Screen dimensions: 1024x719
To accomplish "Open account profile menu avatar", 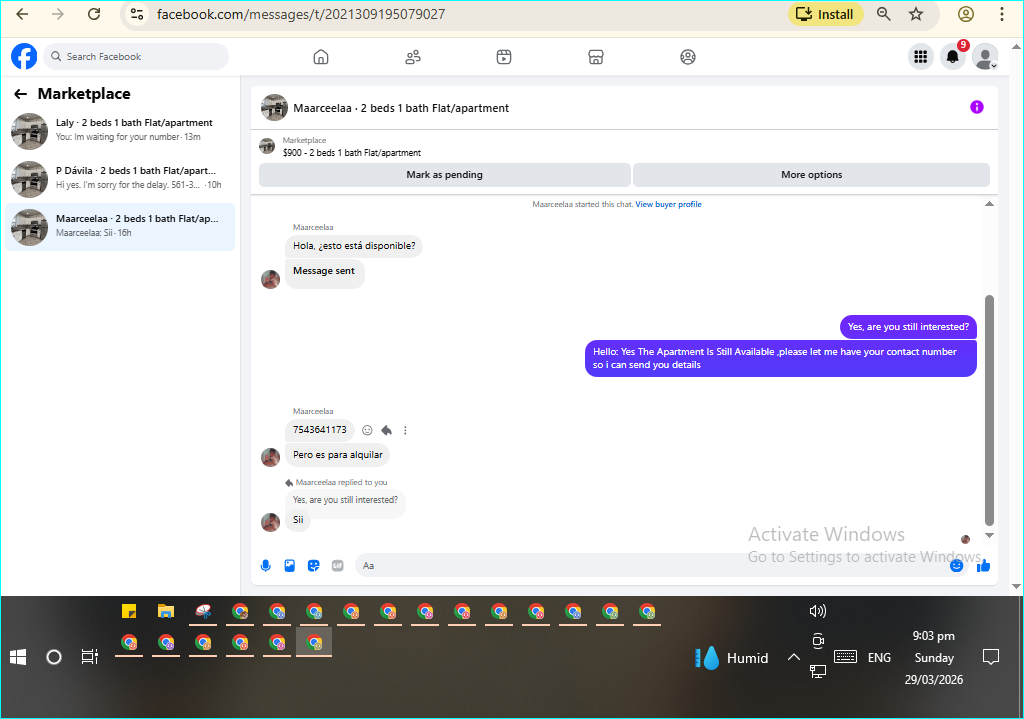I will point(985,57).
